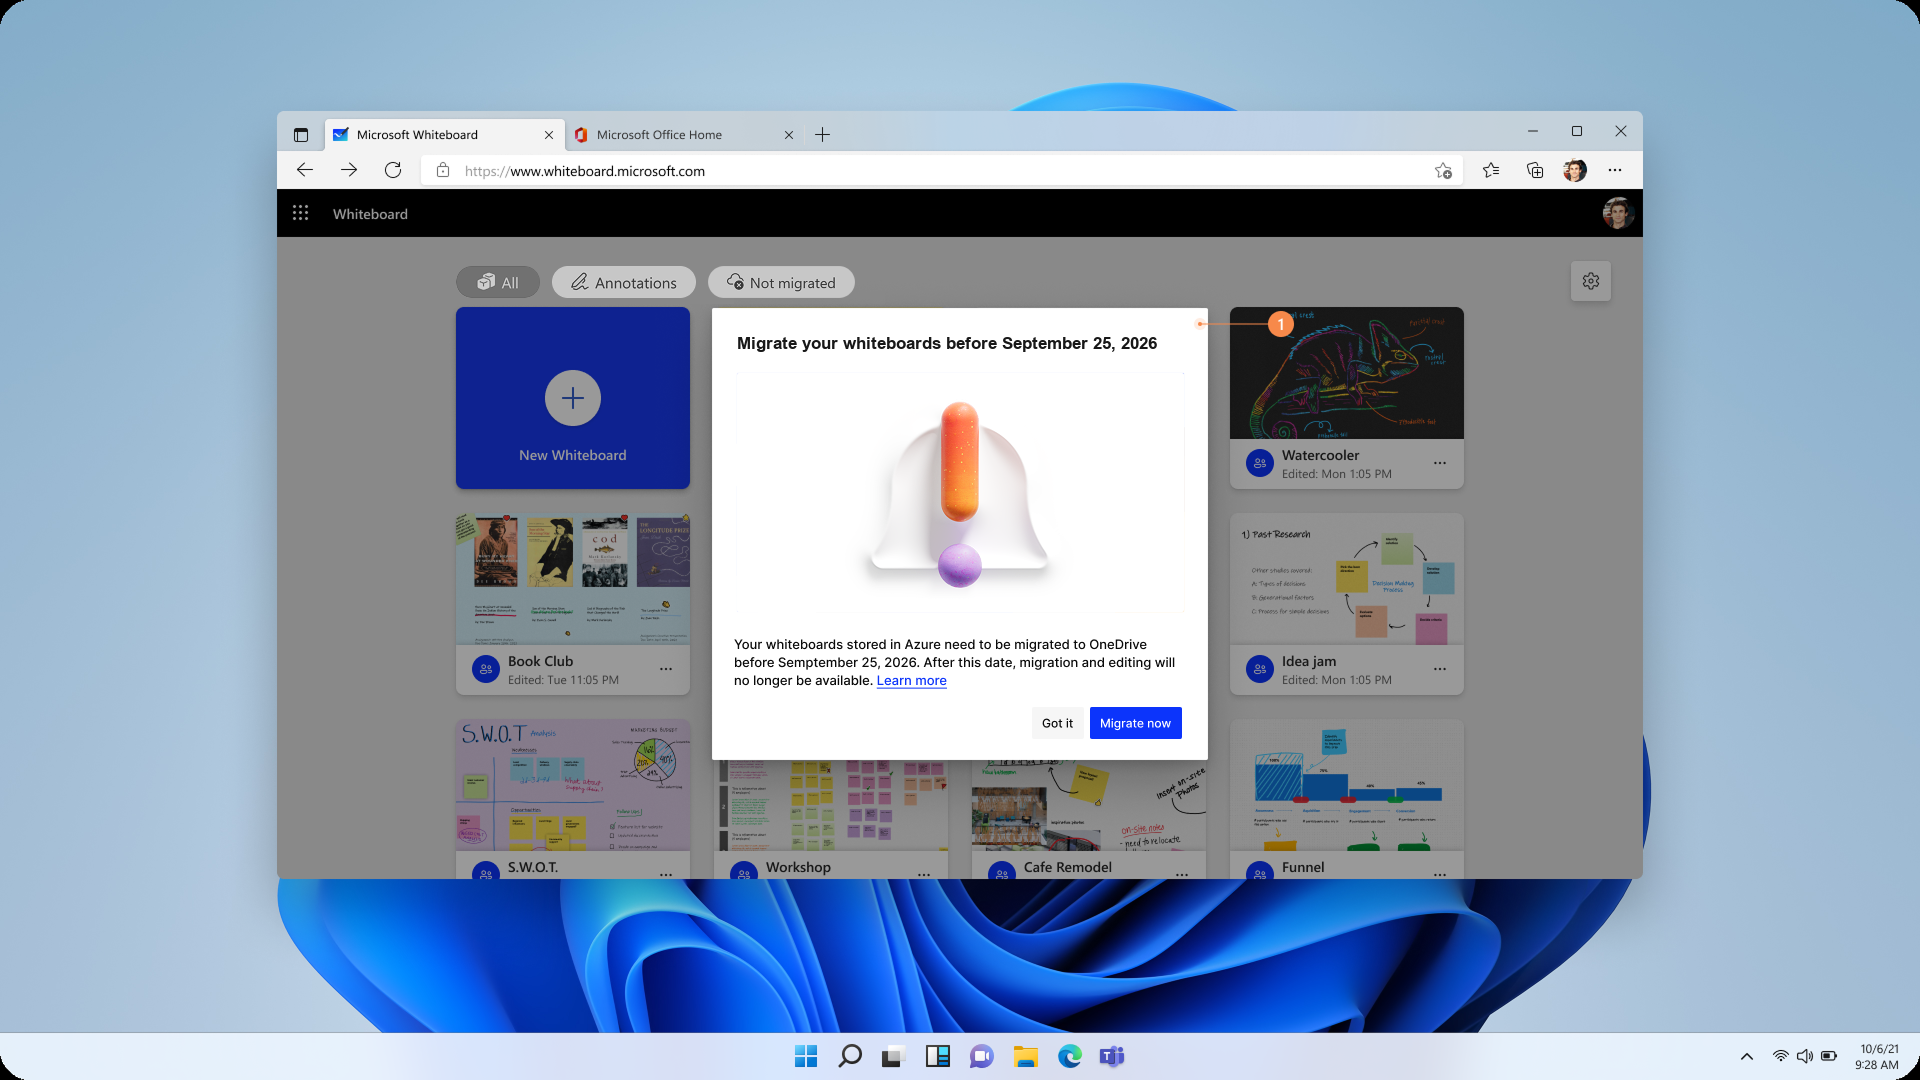Open Microsoft Edge from the taskbar
The image size is (1920, 1080).
[x=1069, y=1056]
